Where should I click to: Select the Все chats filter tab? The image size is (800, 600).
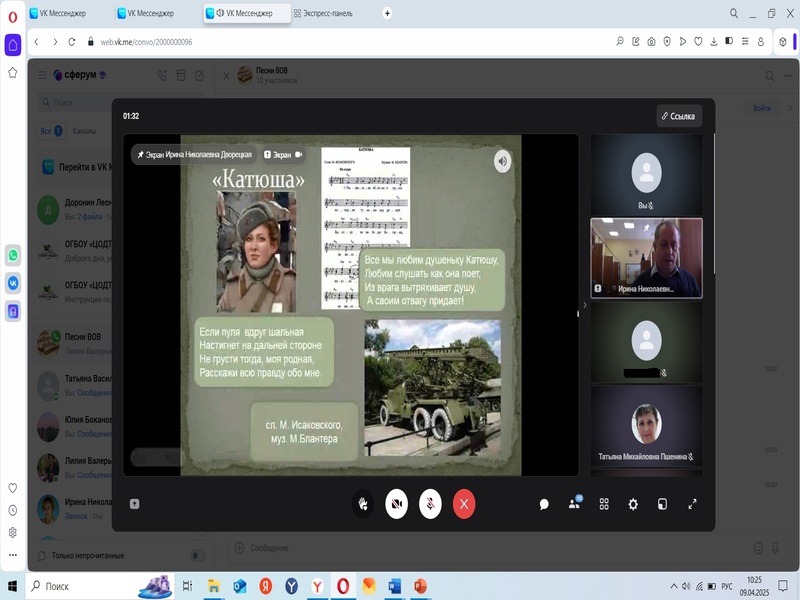pos(51,131)
